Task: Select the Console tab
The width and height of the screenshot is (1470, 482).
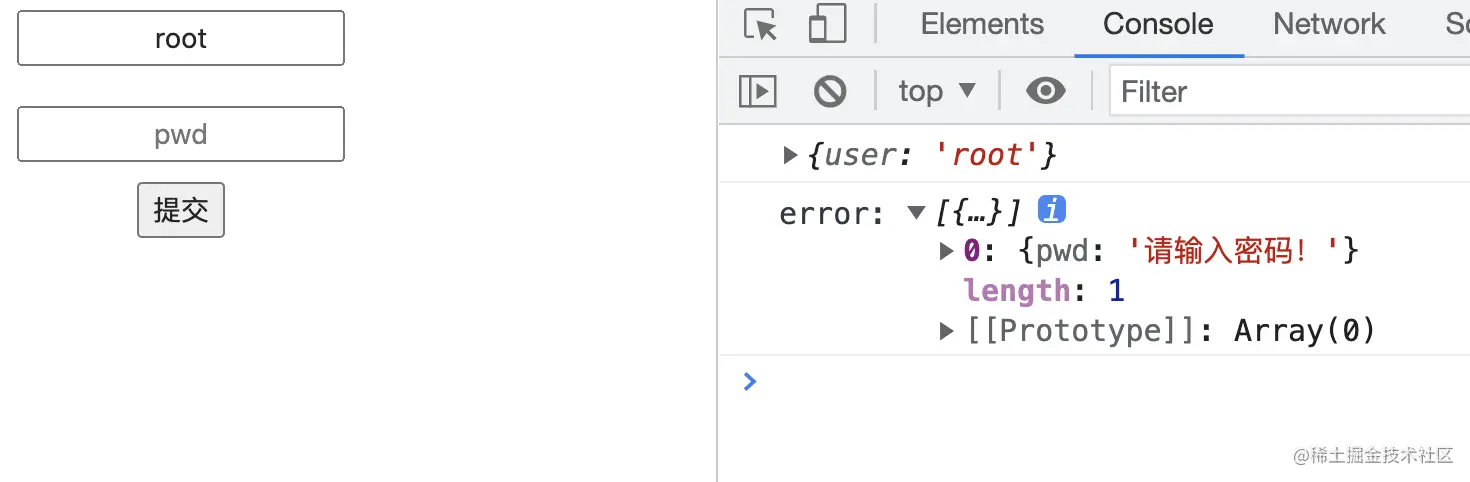Action: [1158, 24]
